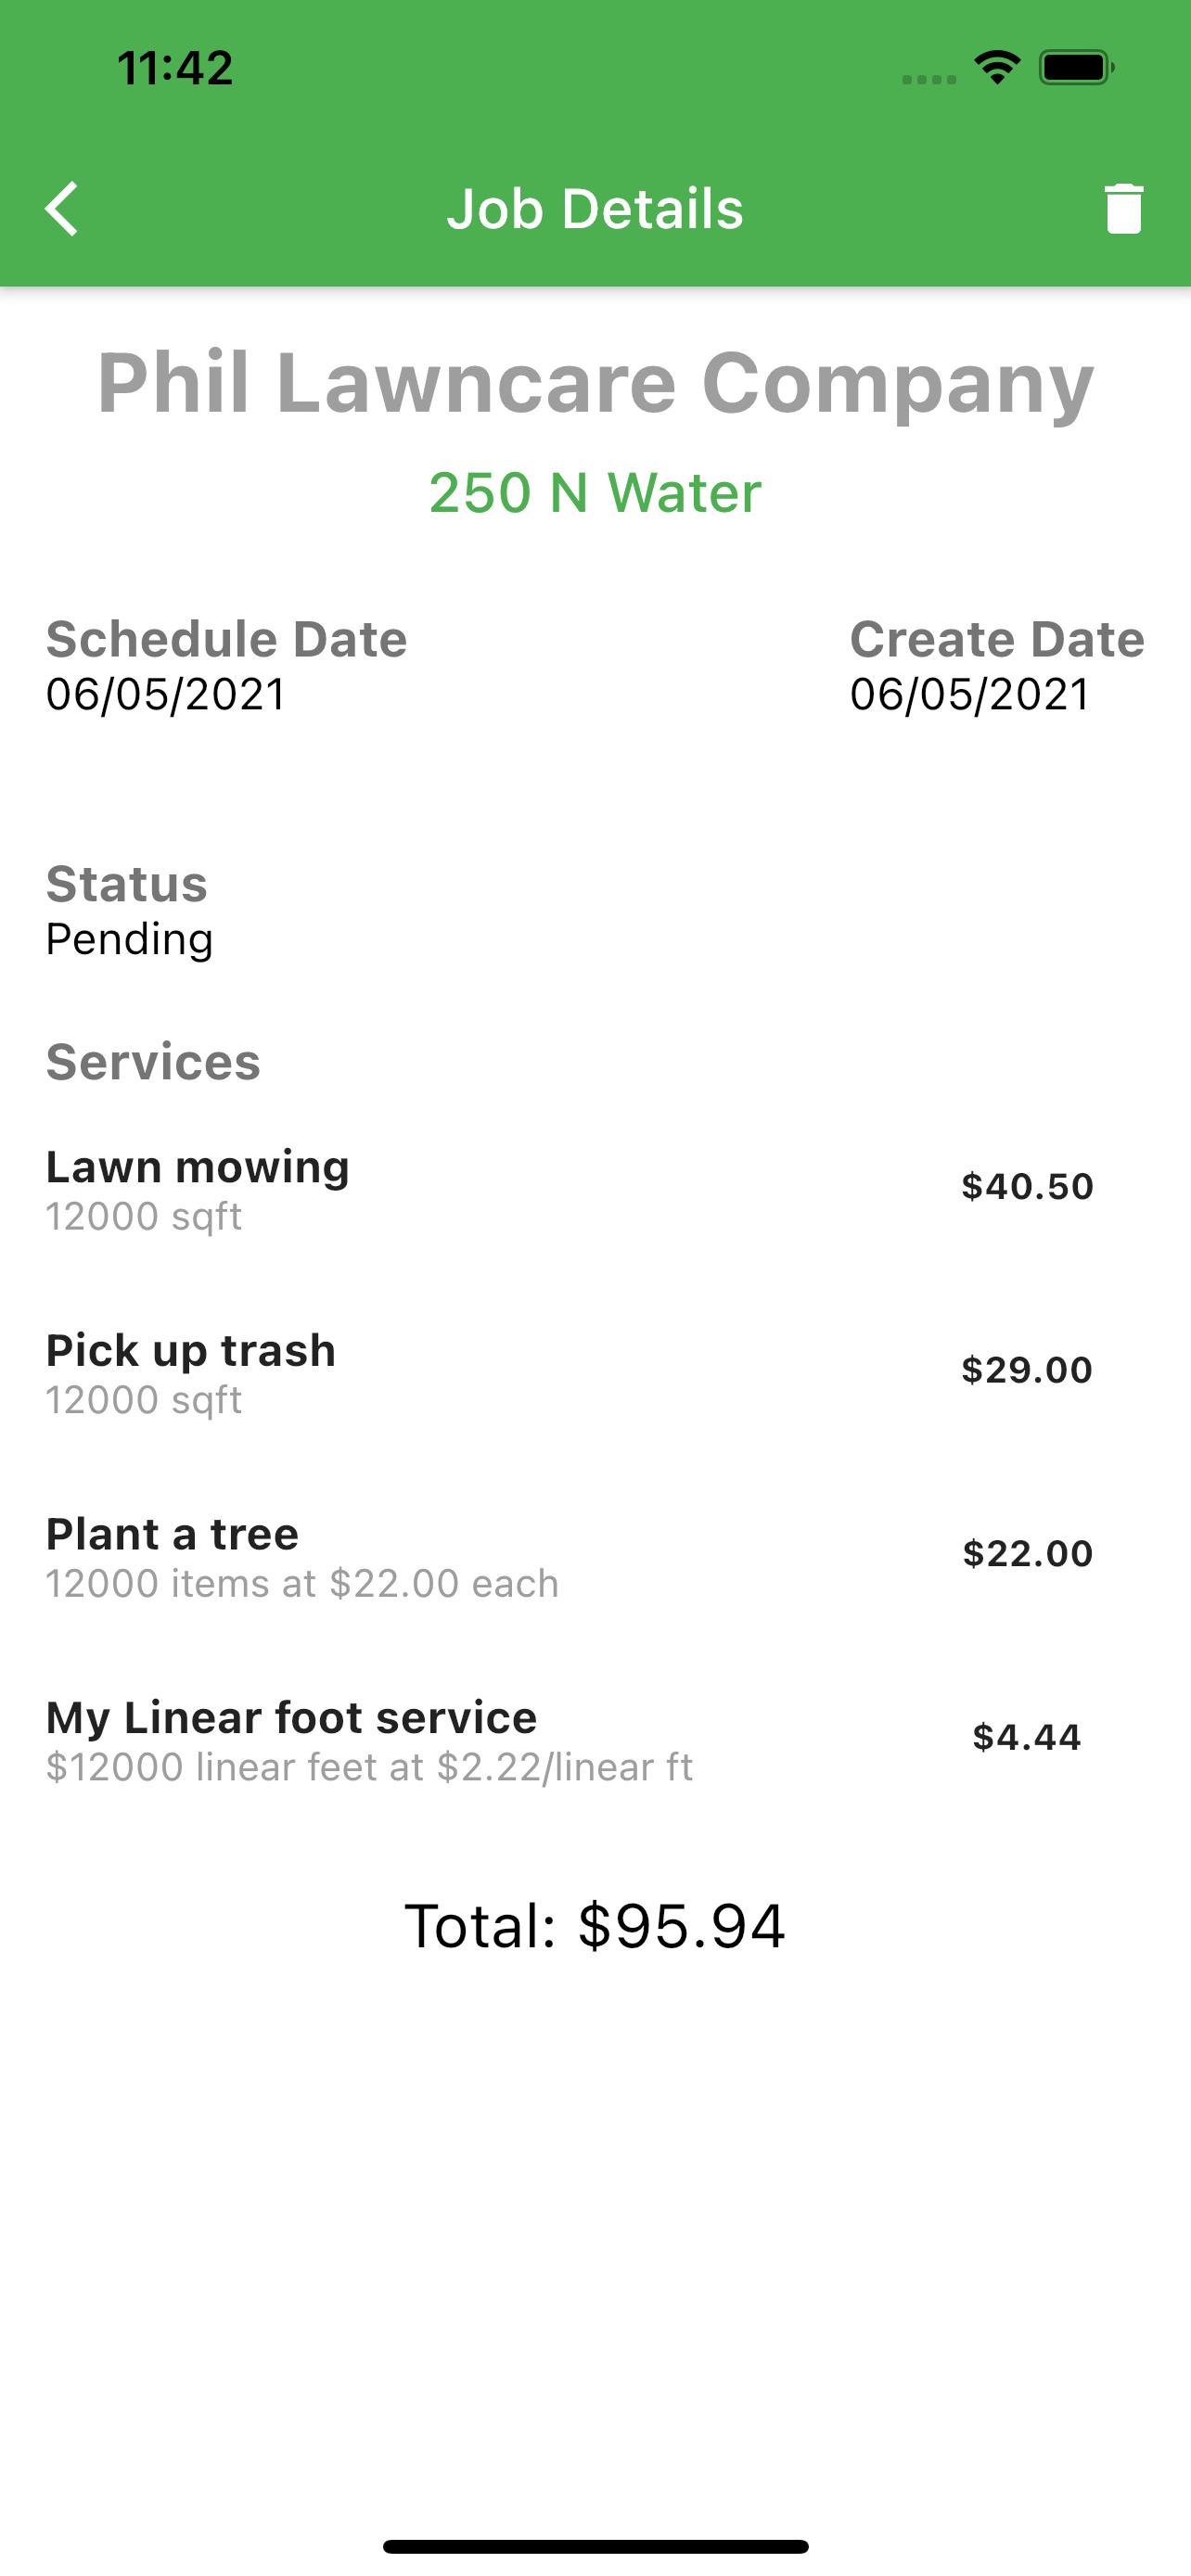Open the Plant a tree service
This screenshot has height=2576, width=1191.
pos(595,1557)
